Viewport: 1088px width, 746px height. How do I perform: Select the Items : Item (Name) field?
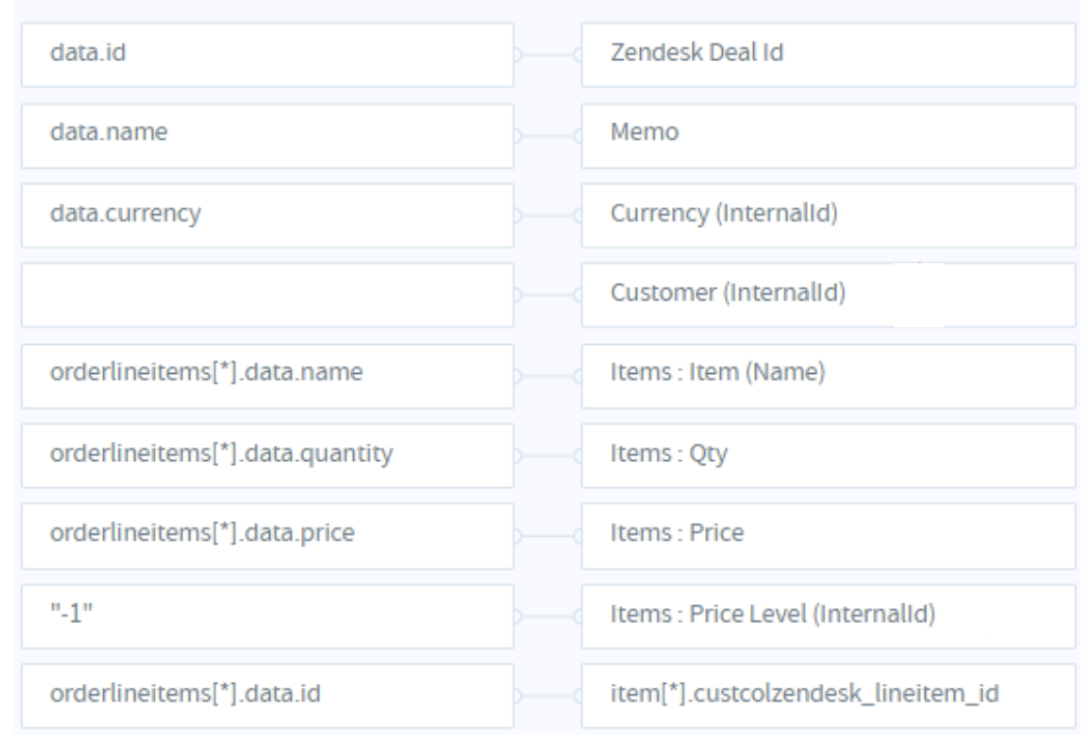(x=828, y=376)
